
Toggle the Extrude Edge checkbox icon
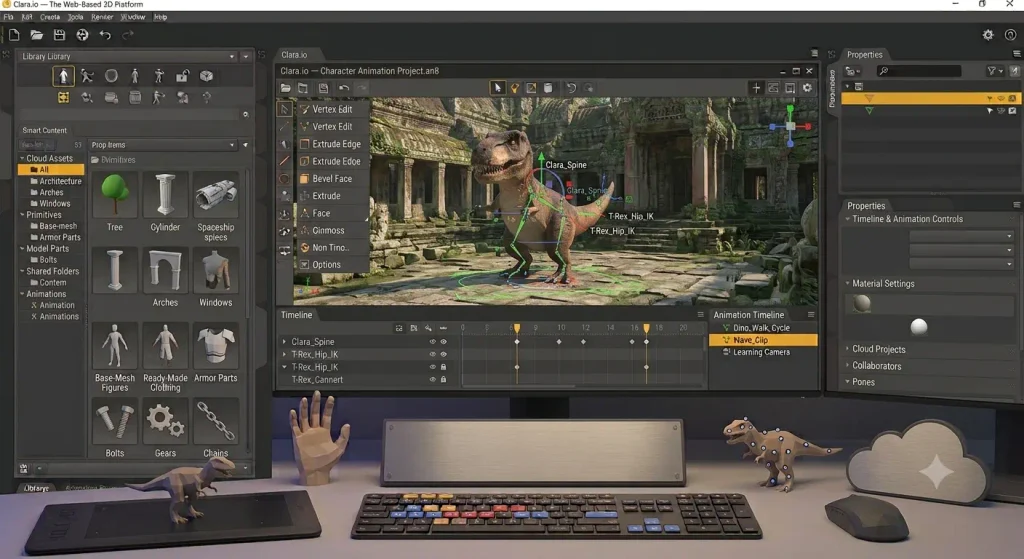tap(304, 144)
